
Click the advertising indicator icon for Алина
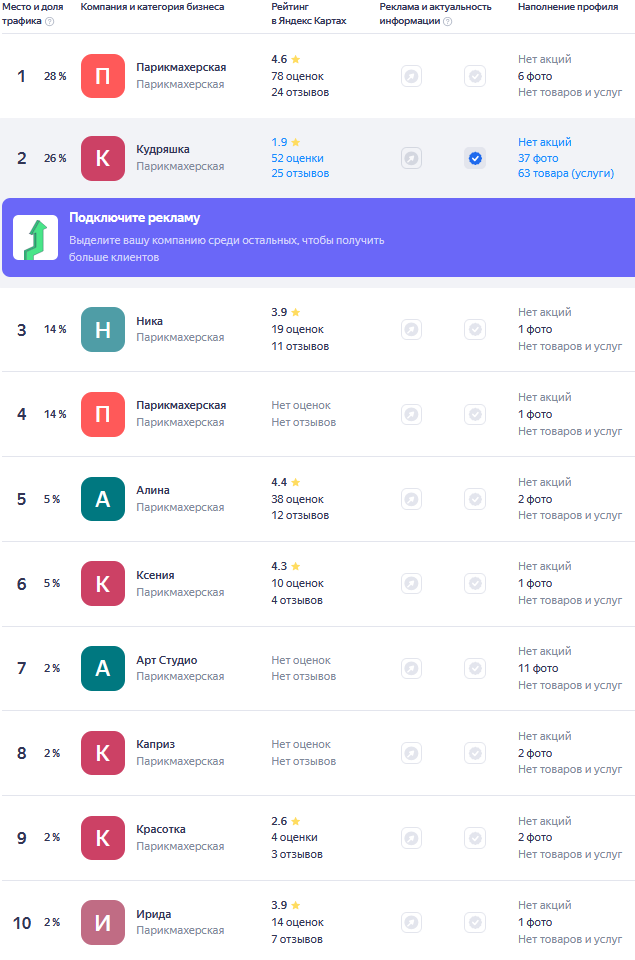(411, 499)
